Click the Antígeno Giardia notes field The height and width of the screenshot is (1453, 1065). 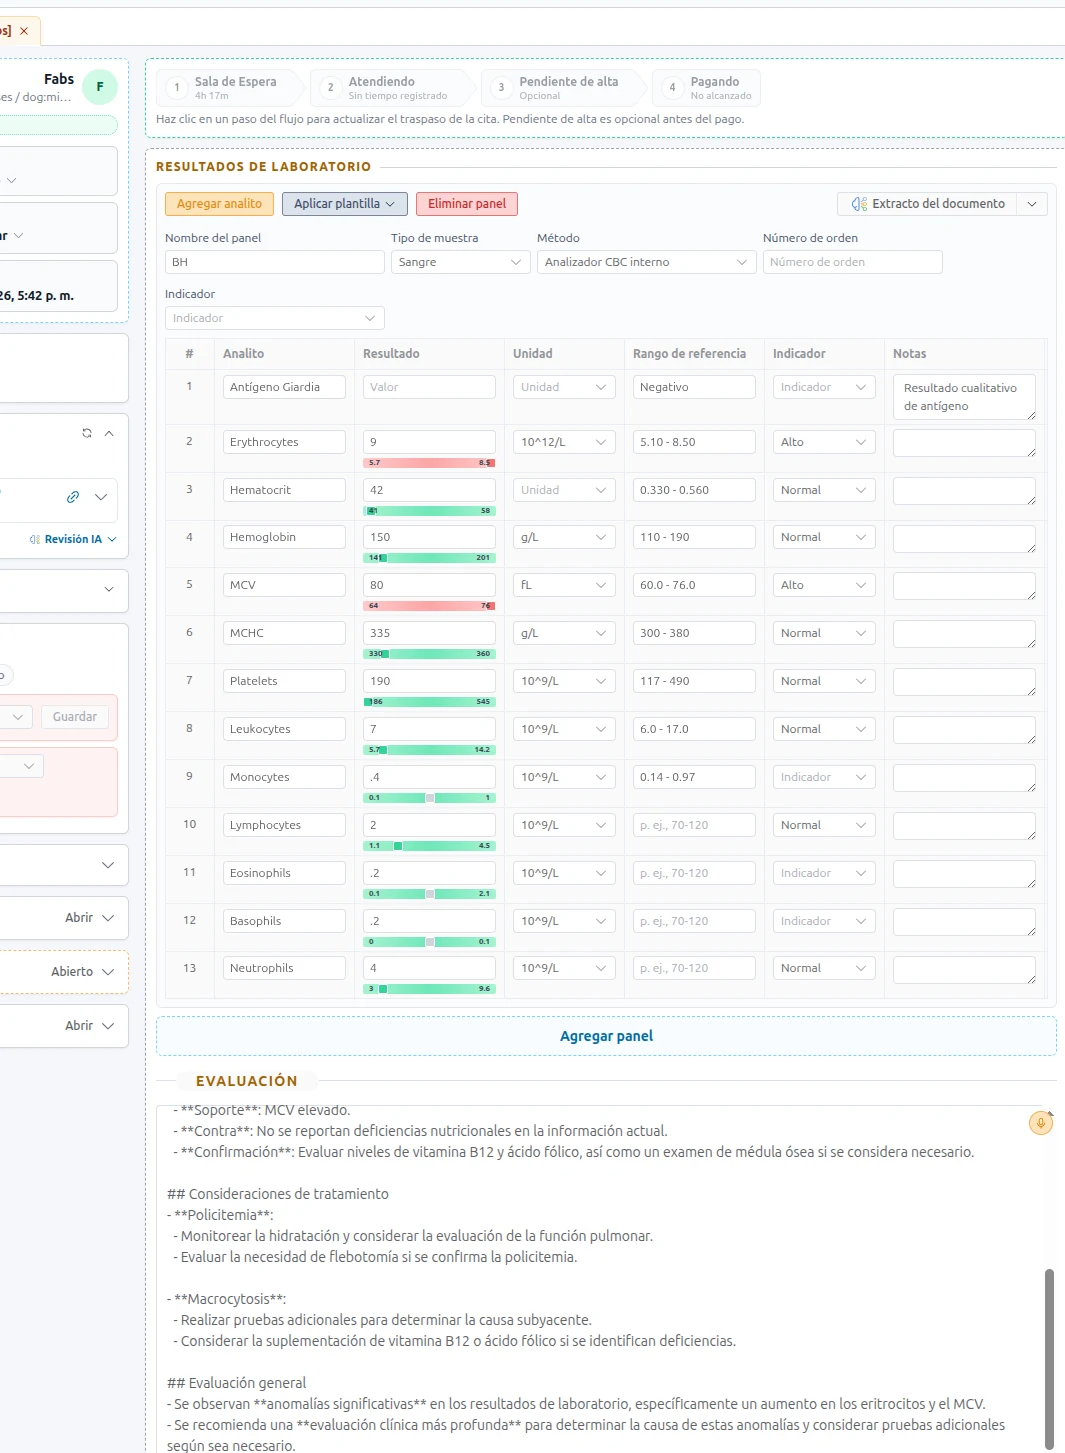[x=964, y=397]
